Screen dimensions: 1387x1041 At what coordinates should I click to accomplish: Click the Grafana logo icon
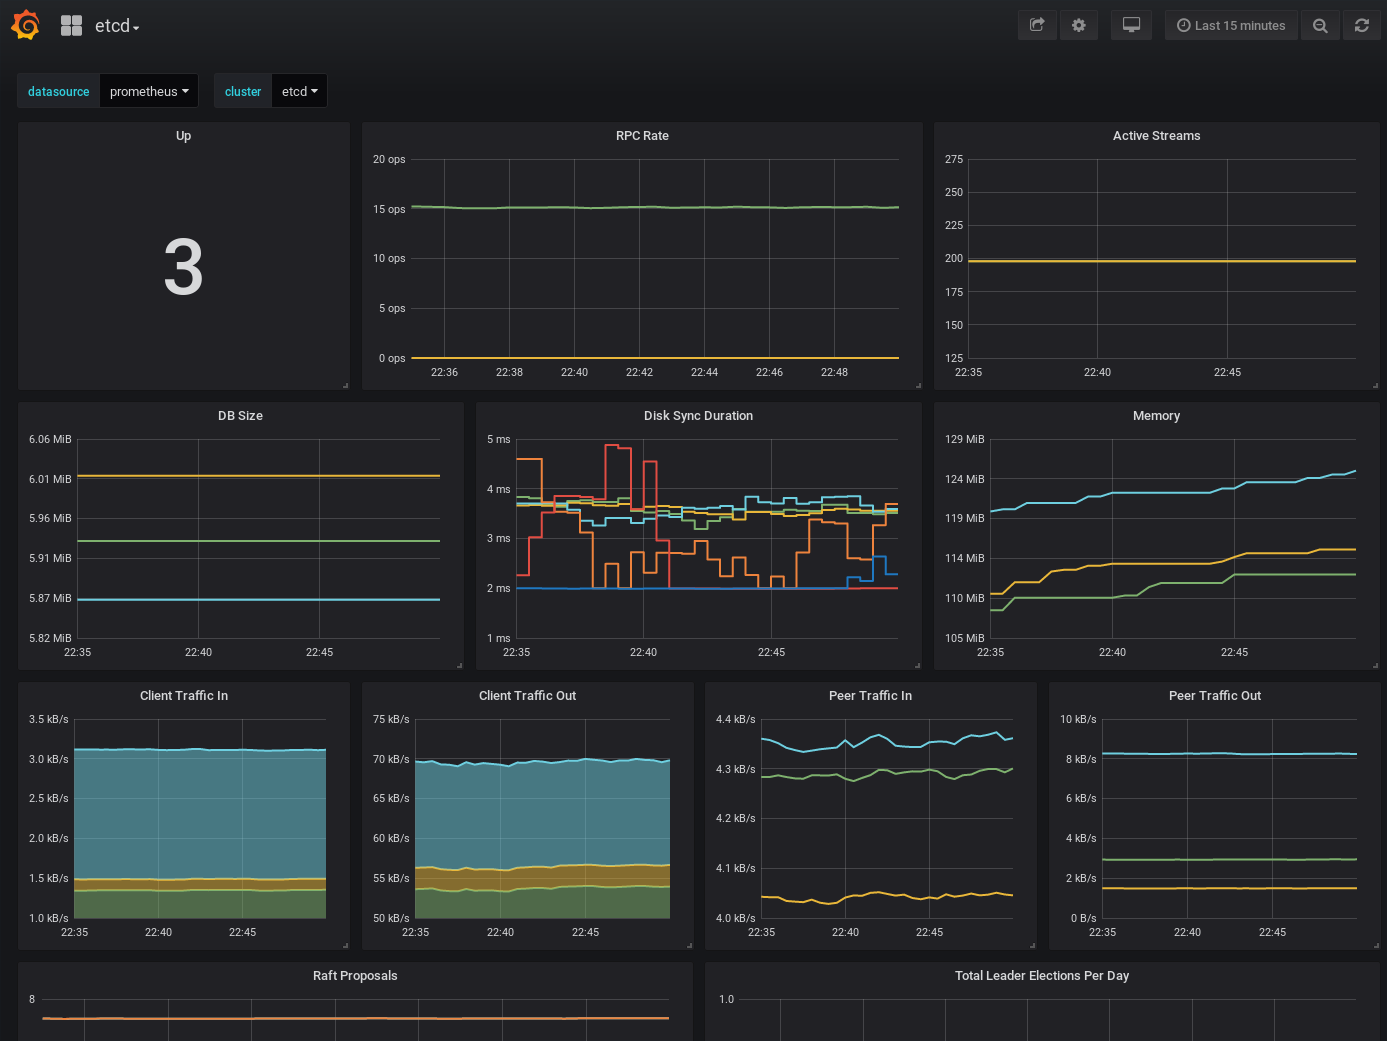point(25,25)
